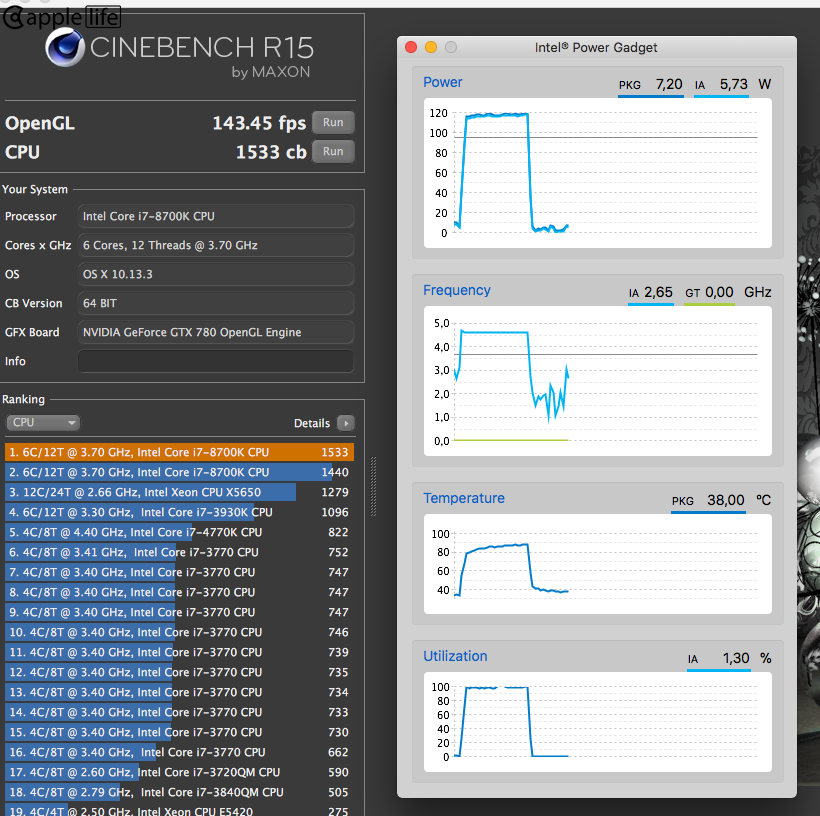820x816 pixels.
Task: Select the i7-3840QM ranking row
Action: (179, 792)
